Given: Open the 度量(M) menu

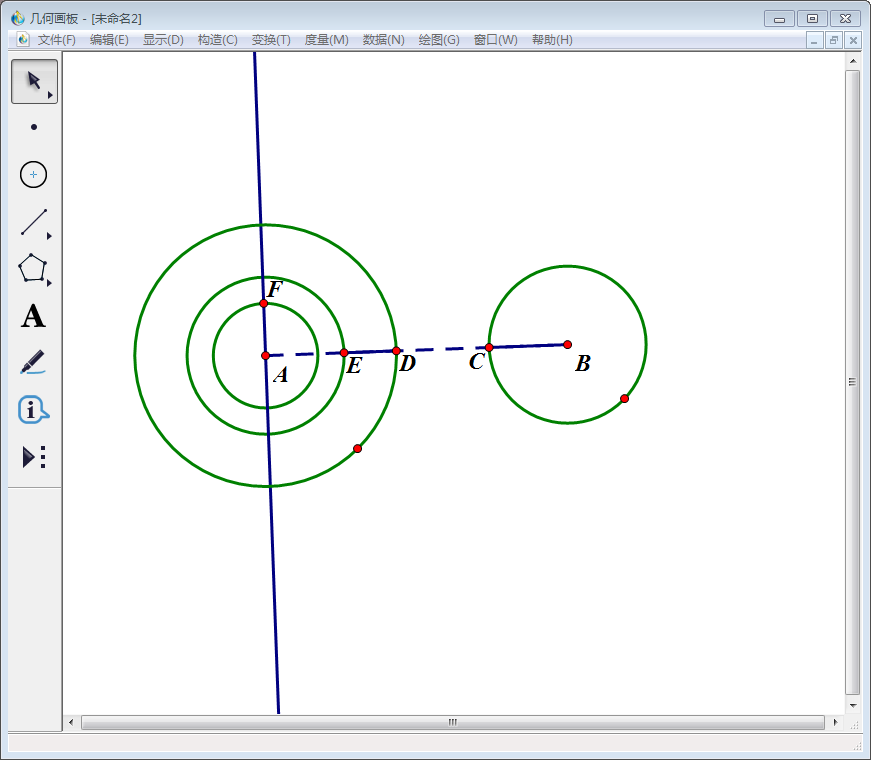Looking at the screenshot, I should (326, 40).
